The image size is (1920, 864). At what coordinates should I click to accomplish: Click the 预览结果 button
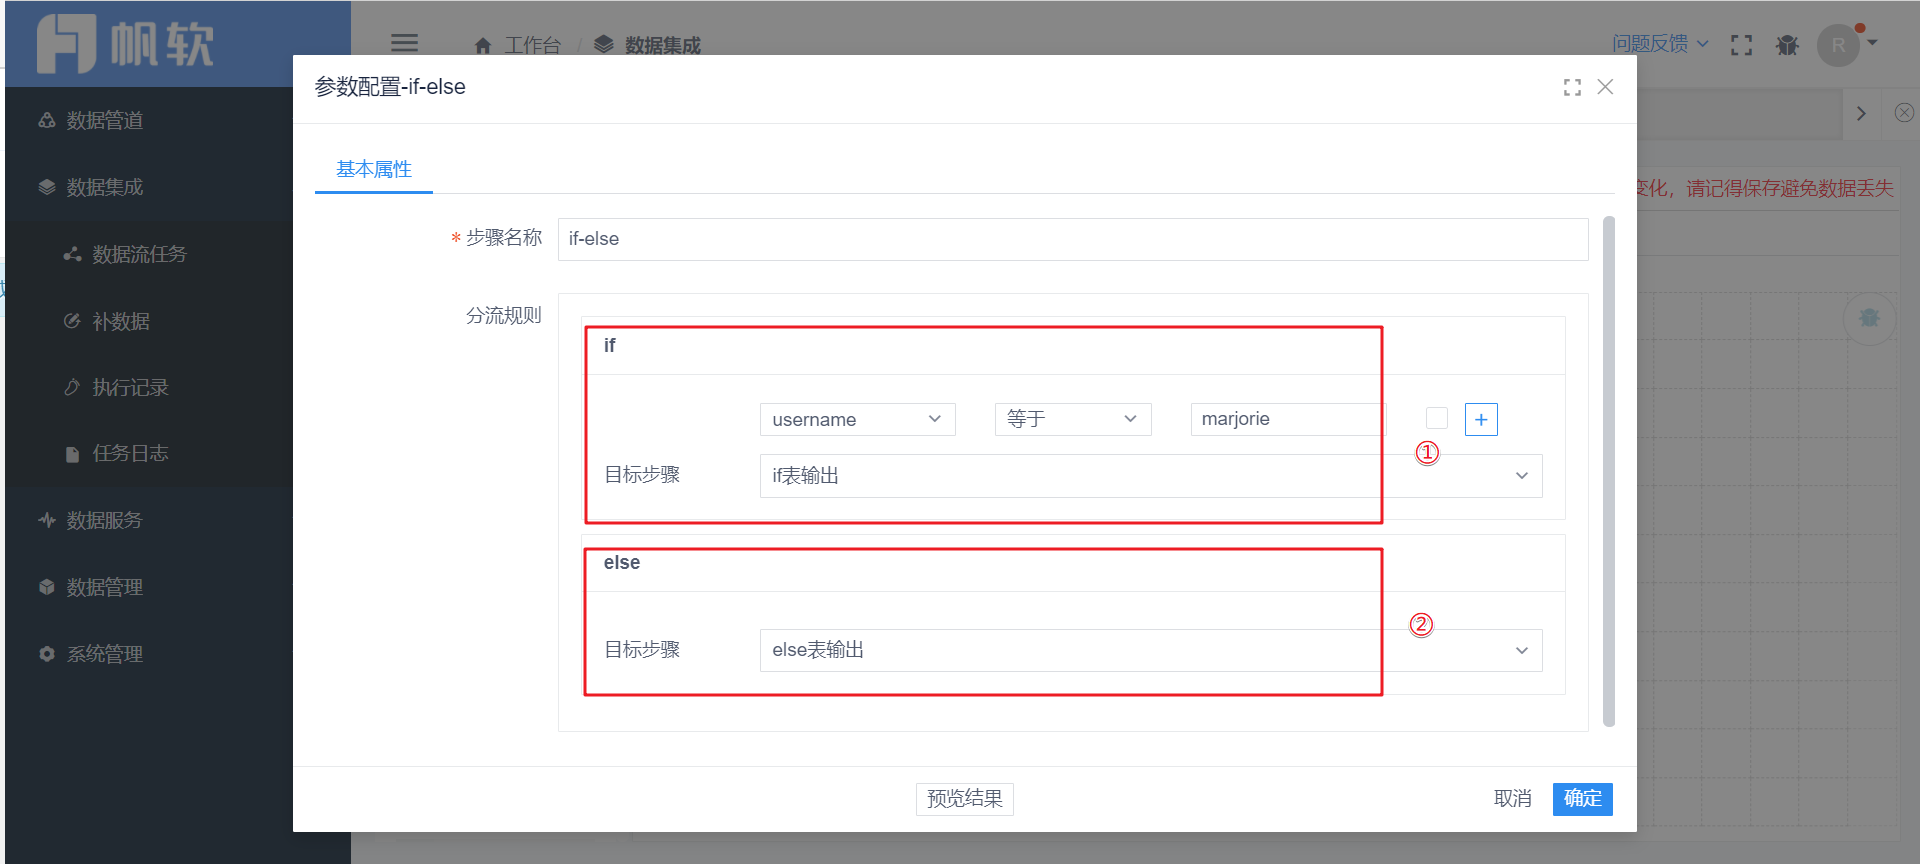965,799
